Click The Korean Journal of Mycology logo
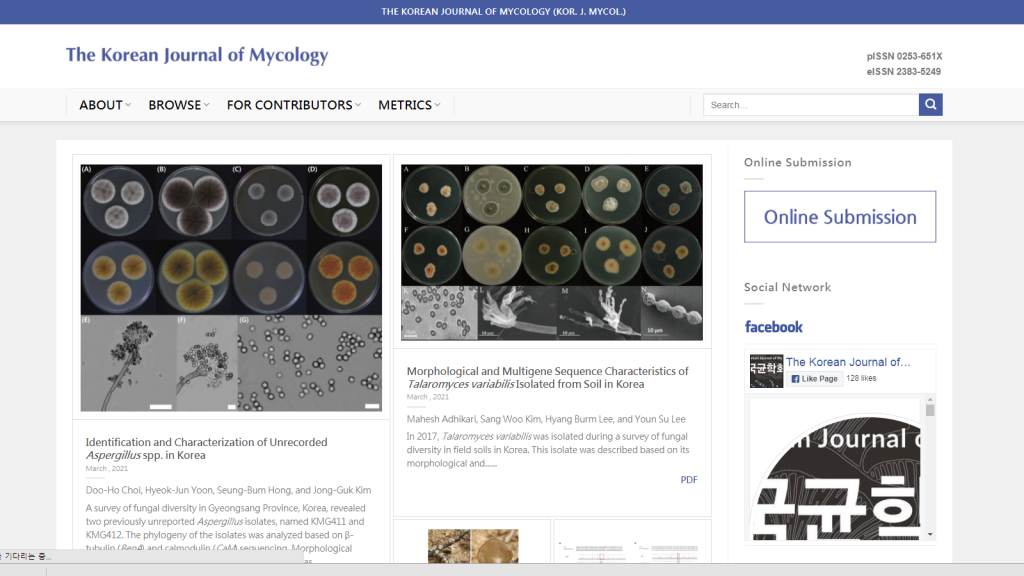The height and width of the screenshot is (576, 1024). pyautogui.click(x=197, y=56)
